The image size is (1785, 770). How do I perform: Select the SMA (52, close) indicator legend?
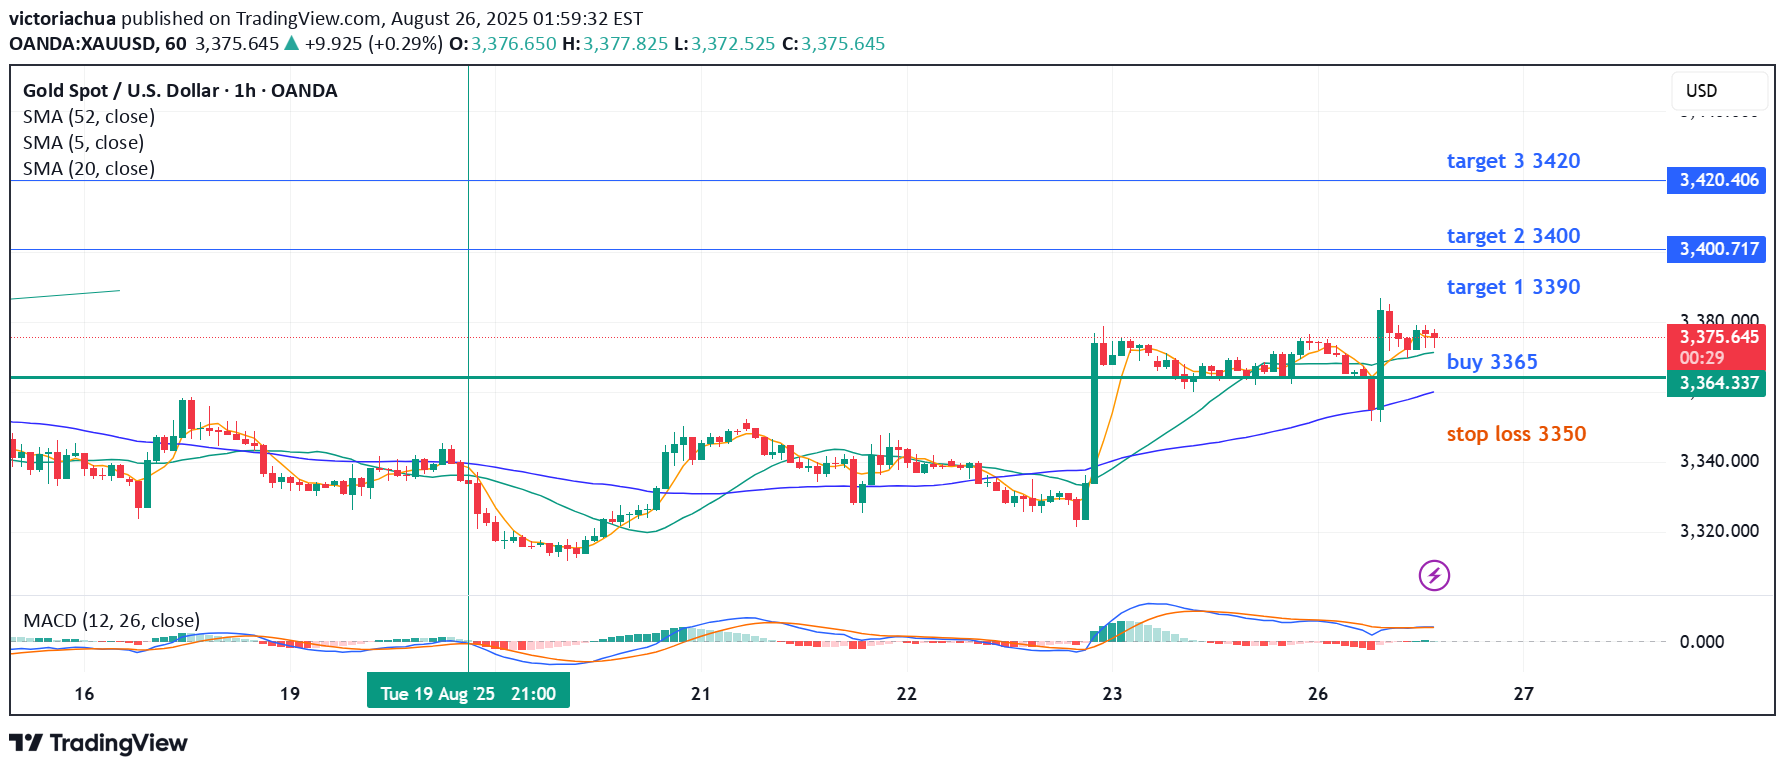click(89, 117)
